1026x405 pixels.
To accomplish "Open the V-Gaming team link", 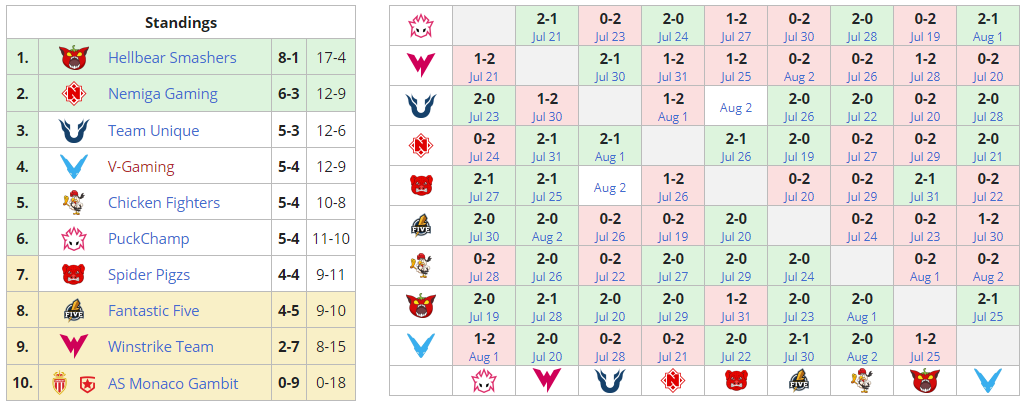I will [x=141, y=167].
